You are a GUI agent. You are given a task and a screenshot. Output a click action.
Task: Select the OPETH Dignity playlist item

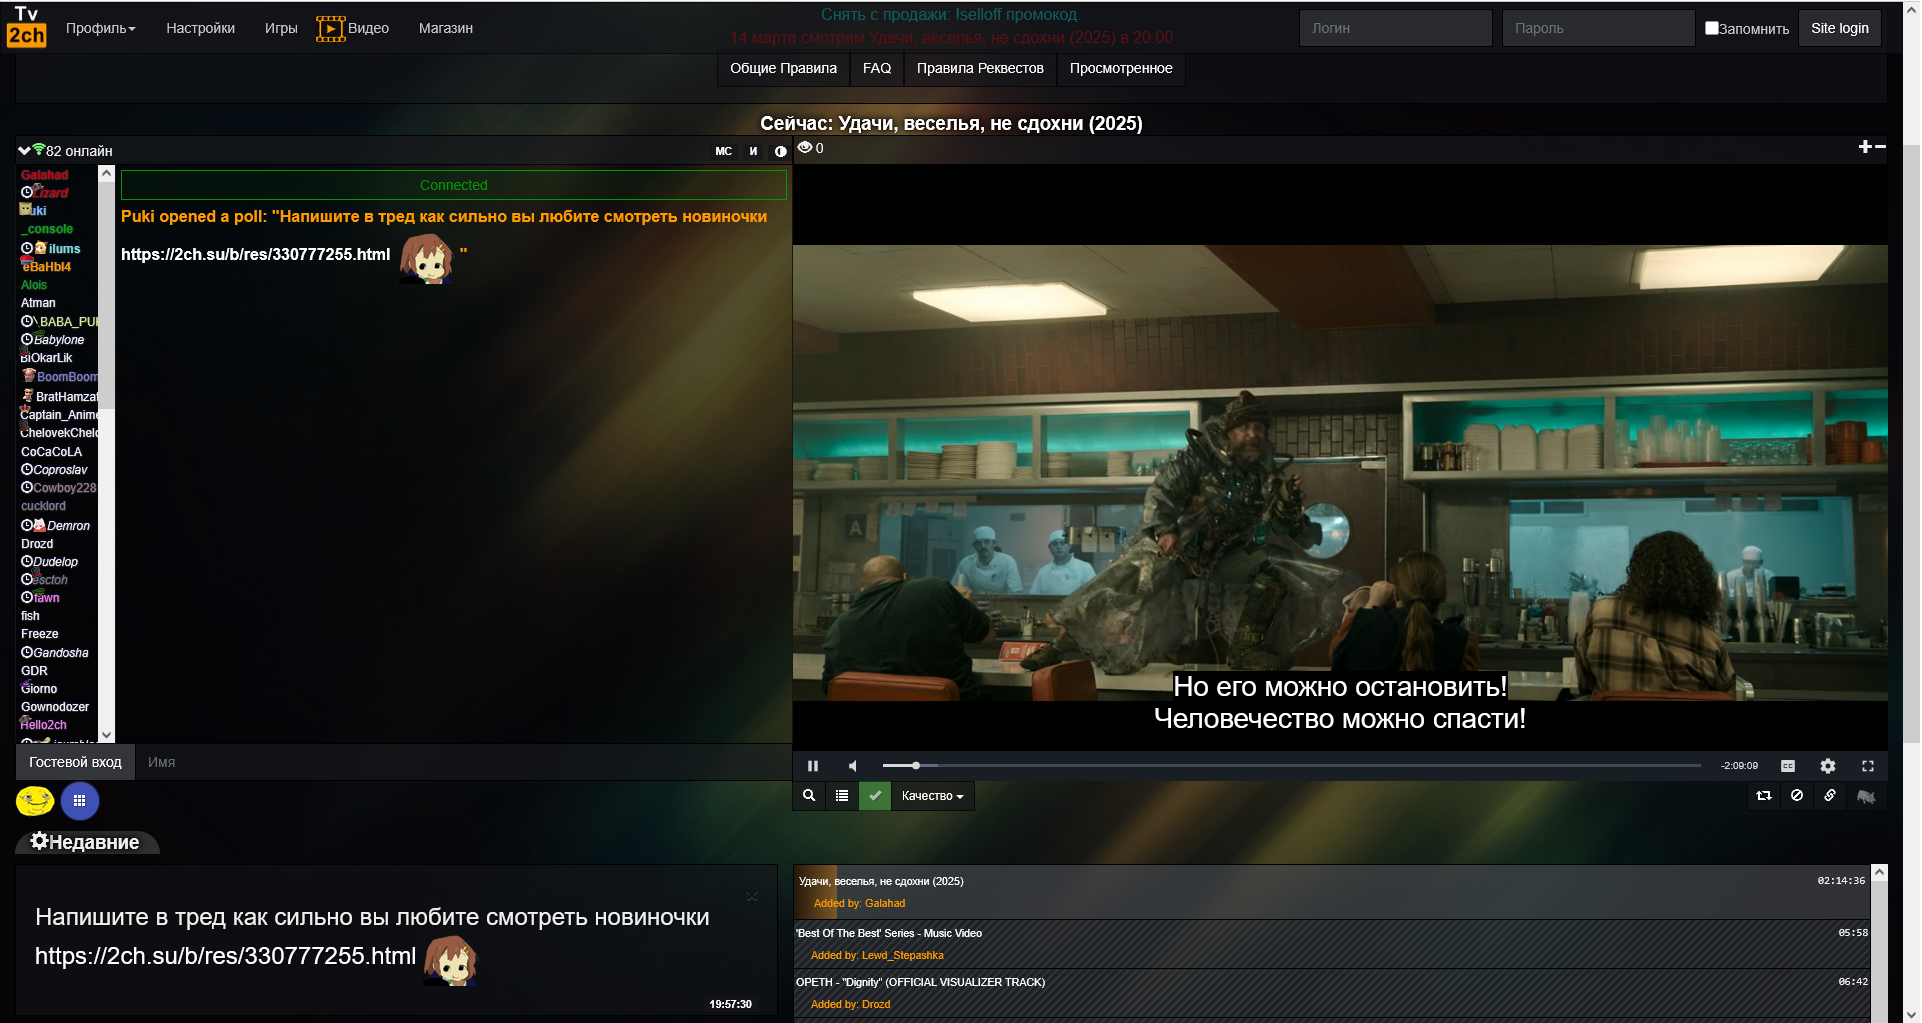(1332, 993)
